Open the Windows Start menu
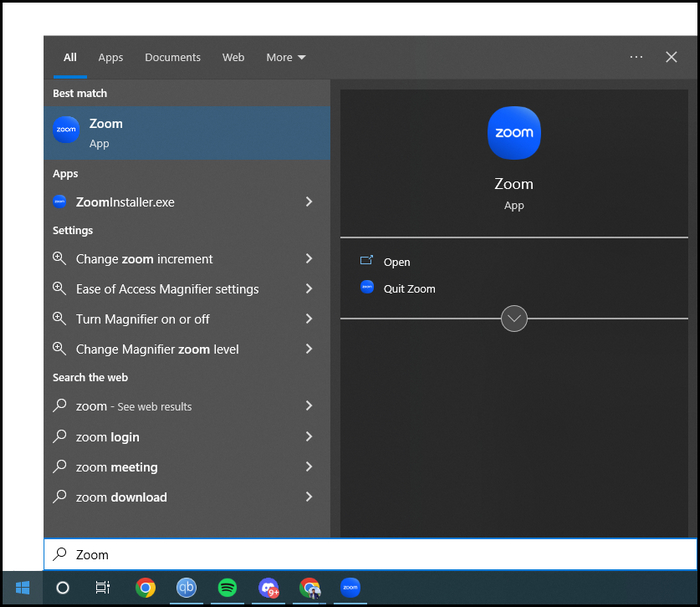This screenshot has width=700, height=607. point(22,588)
